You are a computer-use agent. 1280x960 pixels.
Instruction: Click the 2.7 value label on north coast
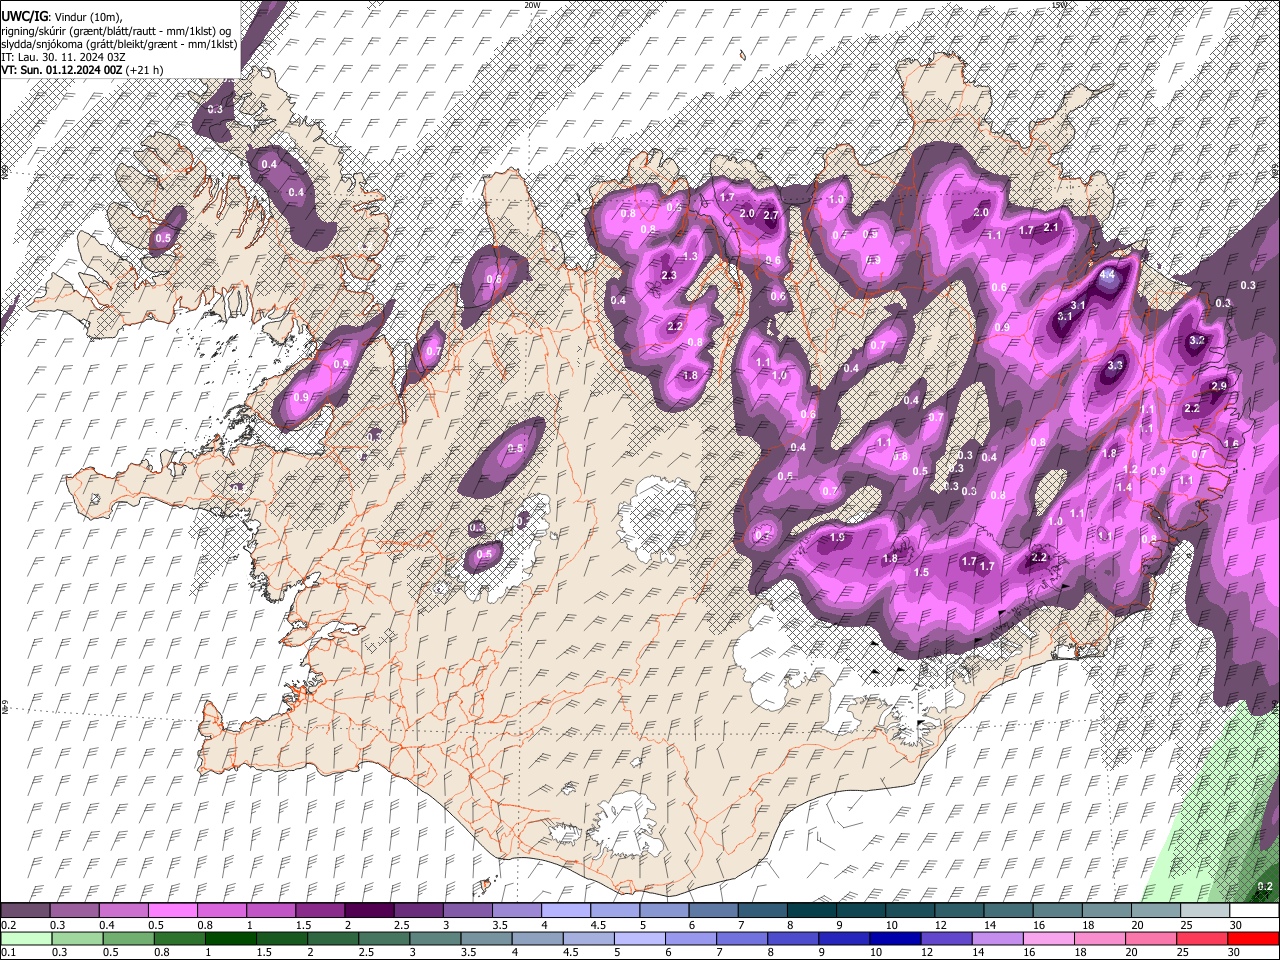coord(770,215)
